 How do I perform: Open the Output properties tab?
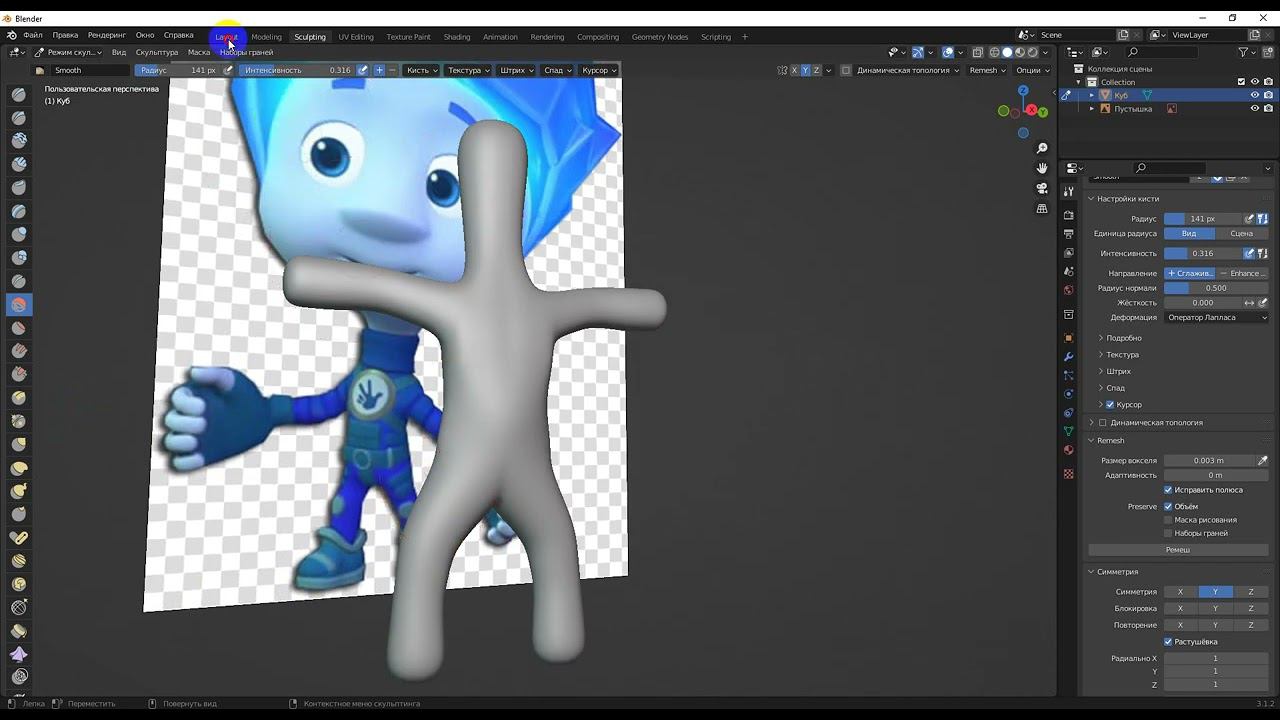click(x=1069, y=233)
